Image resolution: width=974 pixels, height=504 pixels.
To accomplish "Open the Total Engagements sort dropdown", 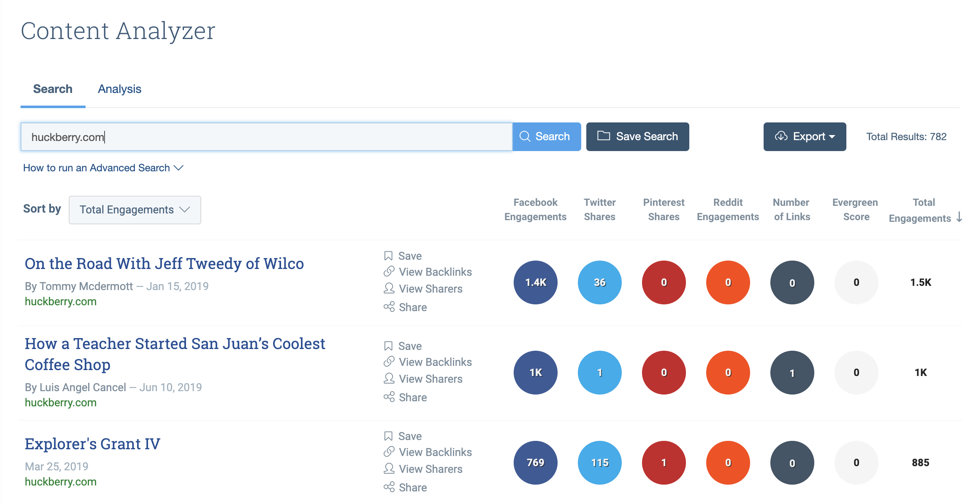I will tap(135, 210).
